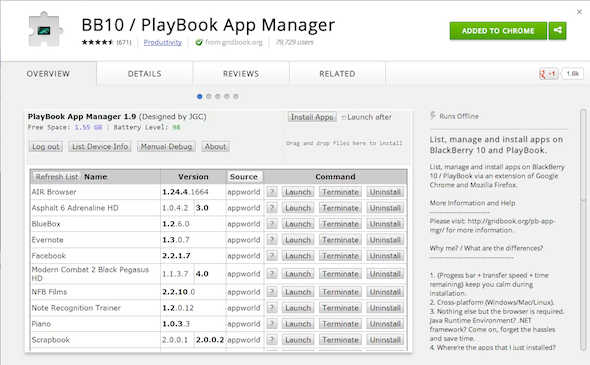
Task: Click the verified checkmark by gridbook.org
Action: tap(199, 43)
